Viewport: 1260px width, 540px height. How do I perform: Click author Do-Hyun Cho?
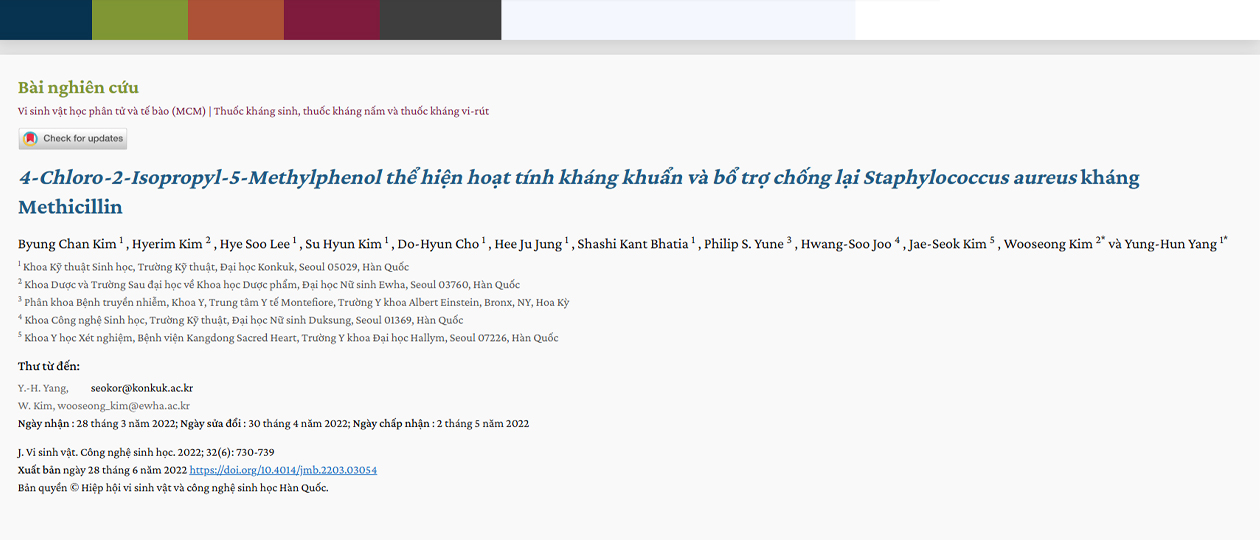438,244
